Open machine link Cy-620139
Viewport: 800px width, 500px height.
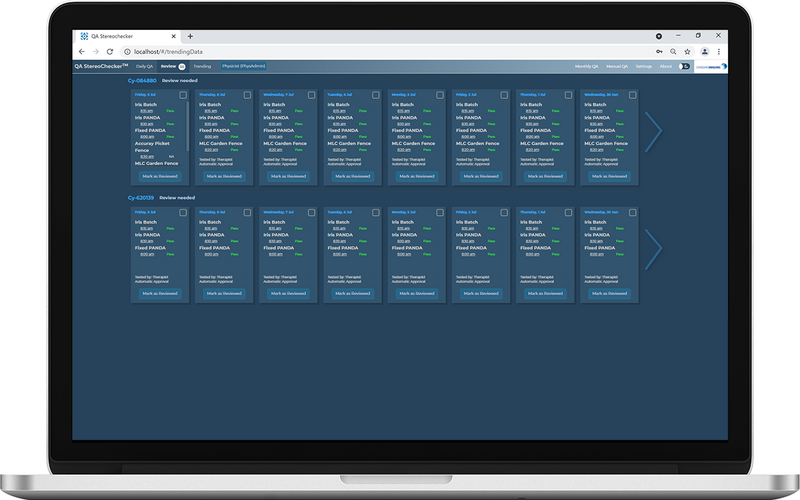(140, 198)
